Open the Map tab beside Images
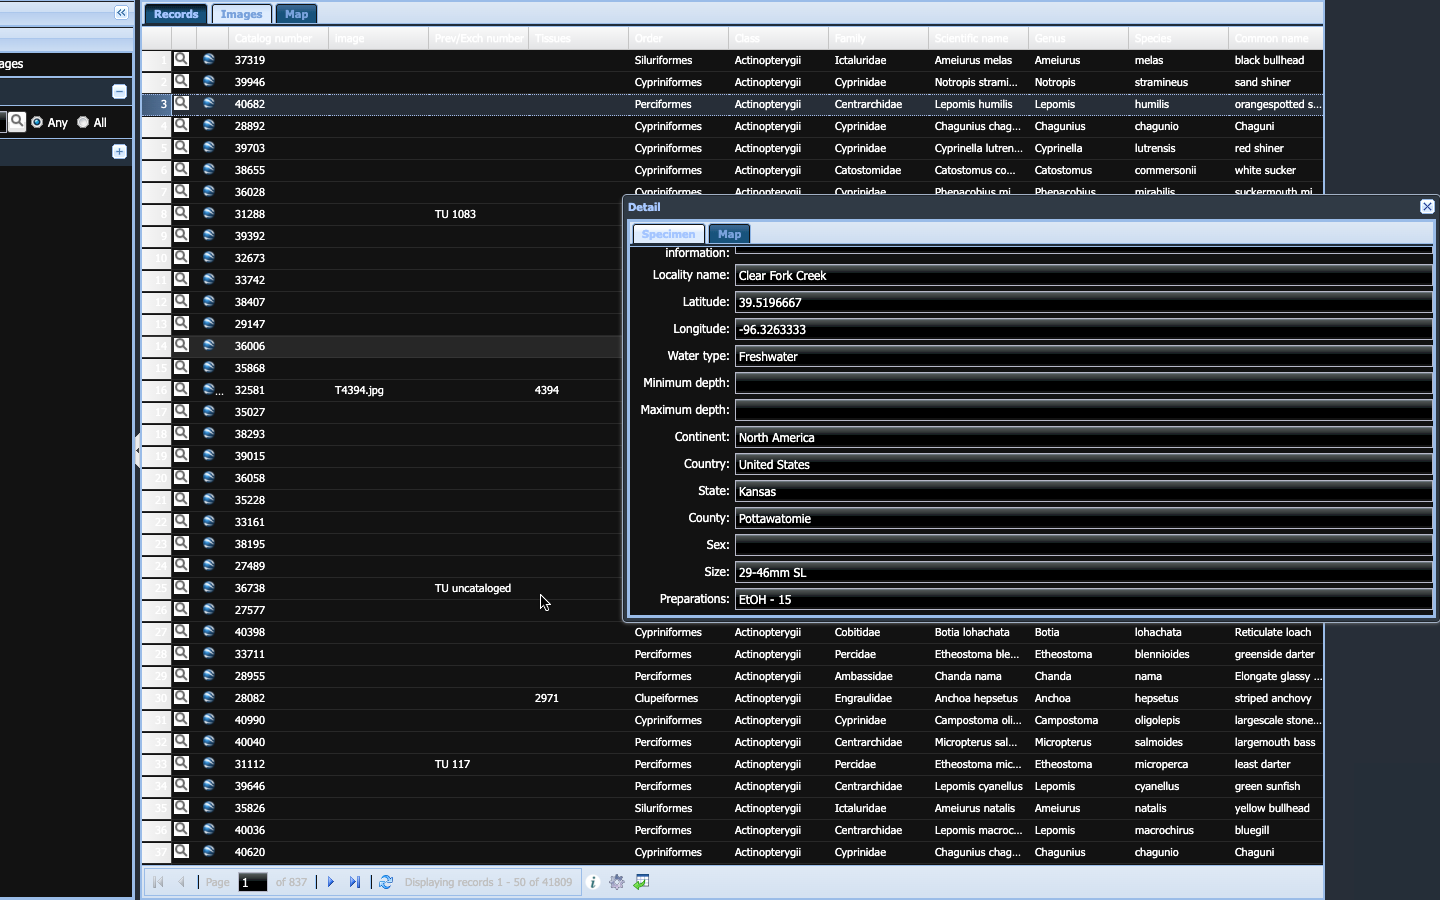The height and width of the screenshot is (900, 1440). [x=297, y=14]
